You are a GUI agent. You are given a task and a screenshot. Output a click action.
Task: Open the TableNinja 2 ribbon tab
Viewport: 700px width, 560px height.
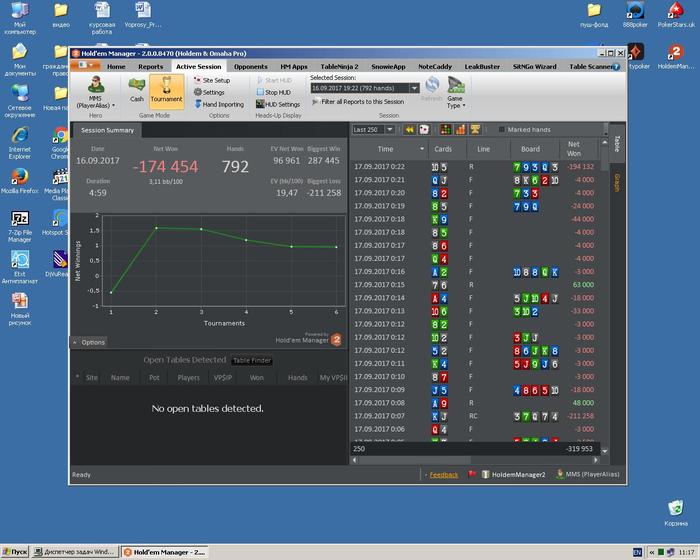tap(339, 67)
